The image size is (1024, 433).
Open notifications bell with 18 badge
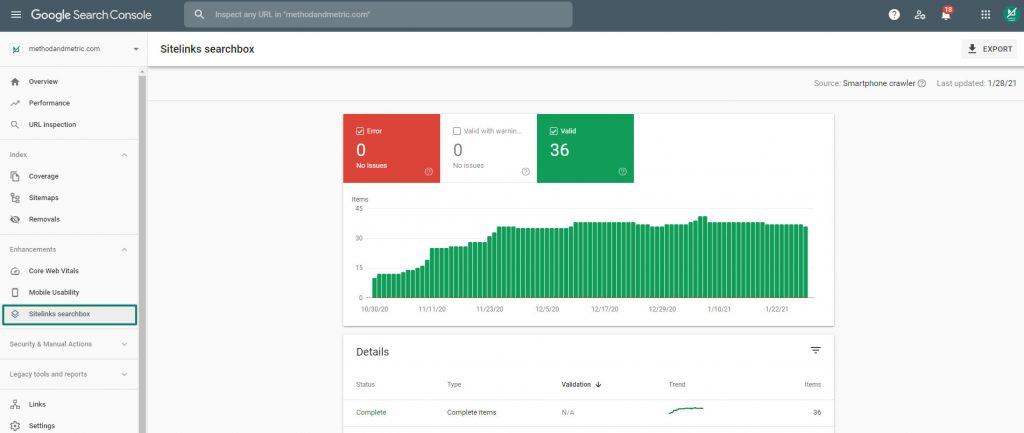(946, 14)
